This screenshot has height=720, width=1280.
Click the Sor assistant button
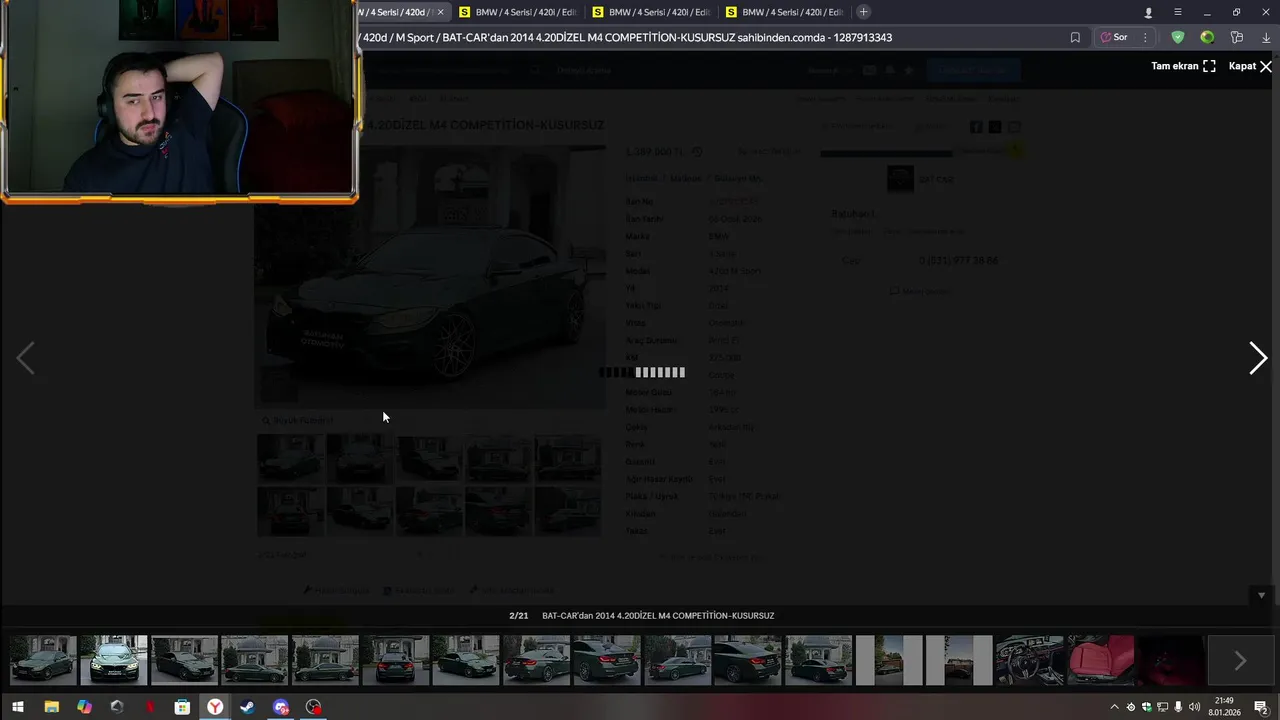pyautogui.click(x=1114, y=37)
